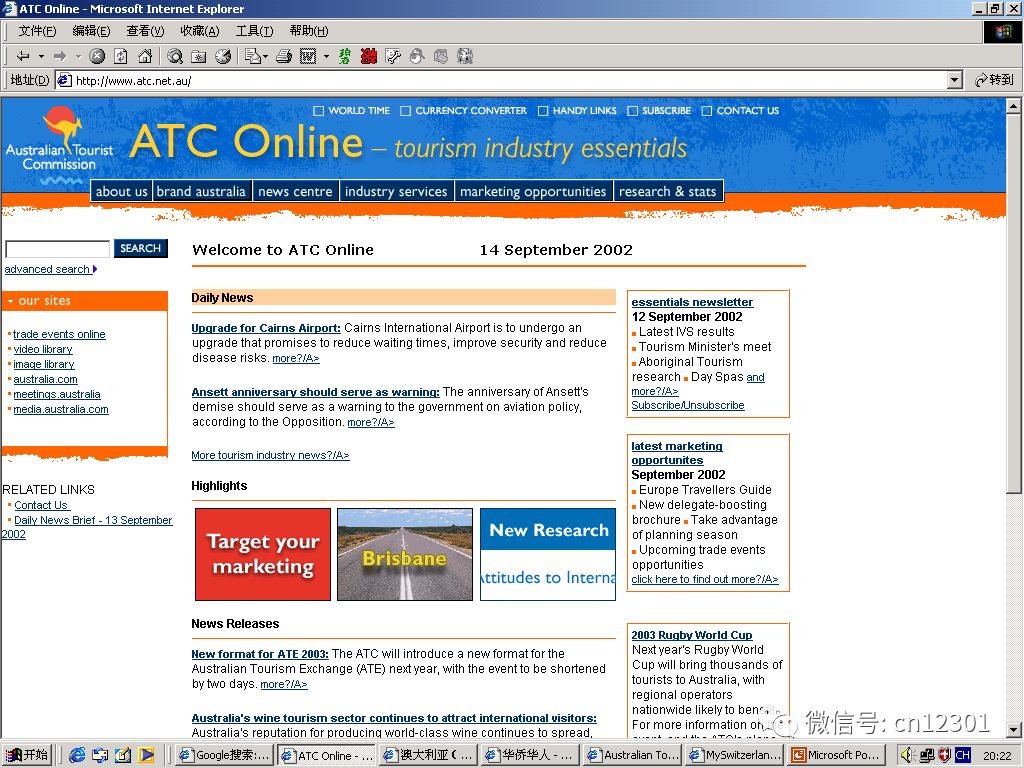Image resolution: width=1024 pixels, height=768 pixels.
Task: Click the vertical scrollbar up arrow
Action: 1014,105
